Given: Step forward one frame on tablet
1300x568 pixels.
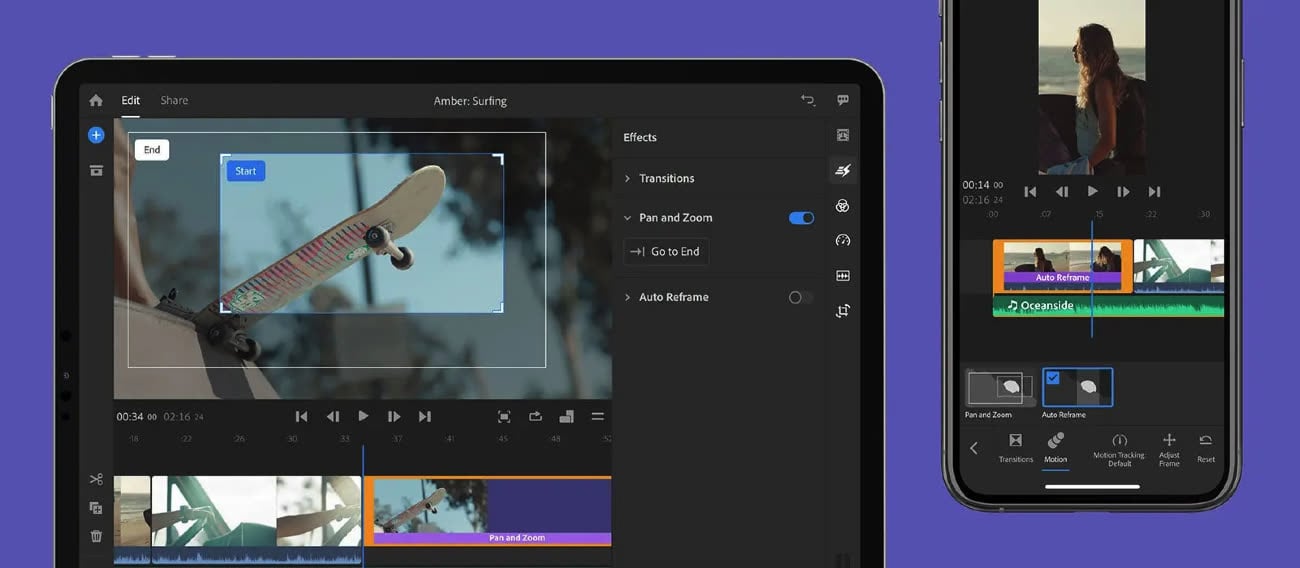Looking at the screenshot, I should point(394,416).
